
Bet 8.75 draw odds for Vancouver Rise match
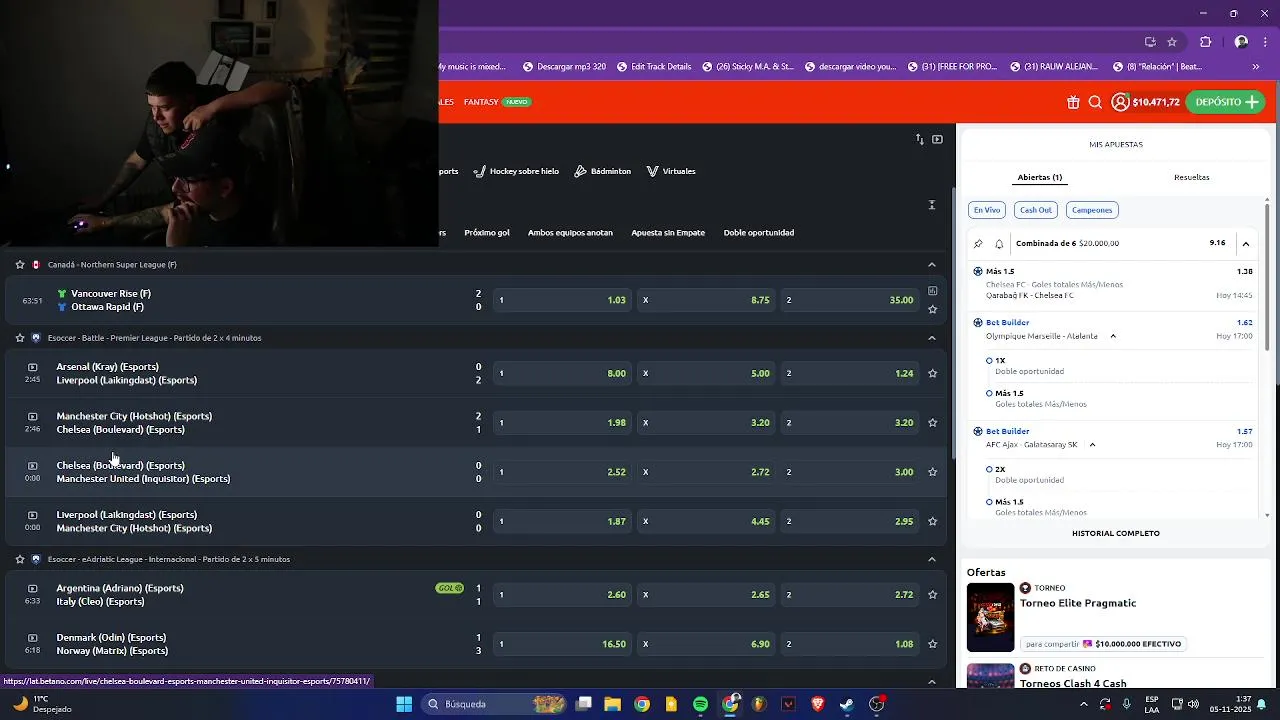pyautogui.click(x=707, y=300)
